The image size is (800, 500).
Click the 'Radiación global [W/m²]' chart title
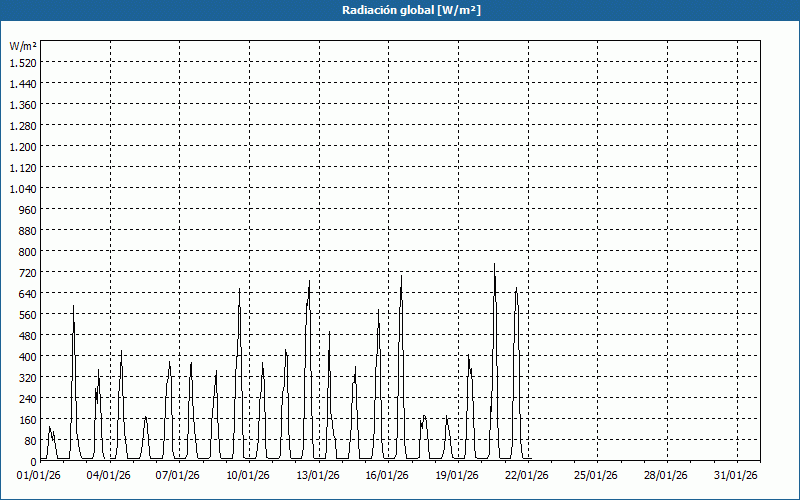pyautogui.click(x=400, y=10)
